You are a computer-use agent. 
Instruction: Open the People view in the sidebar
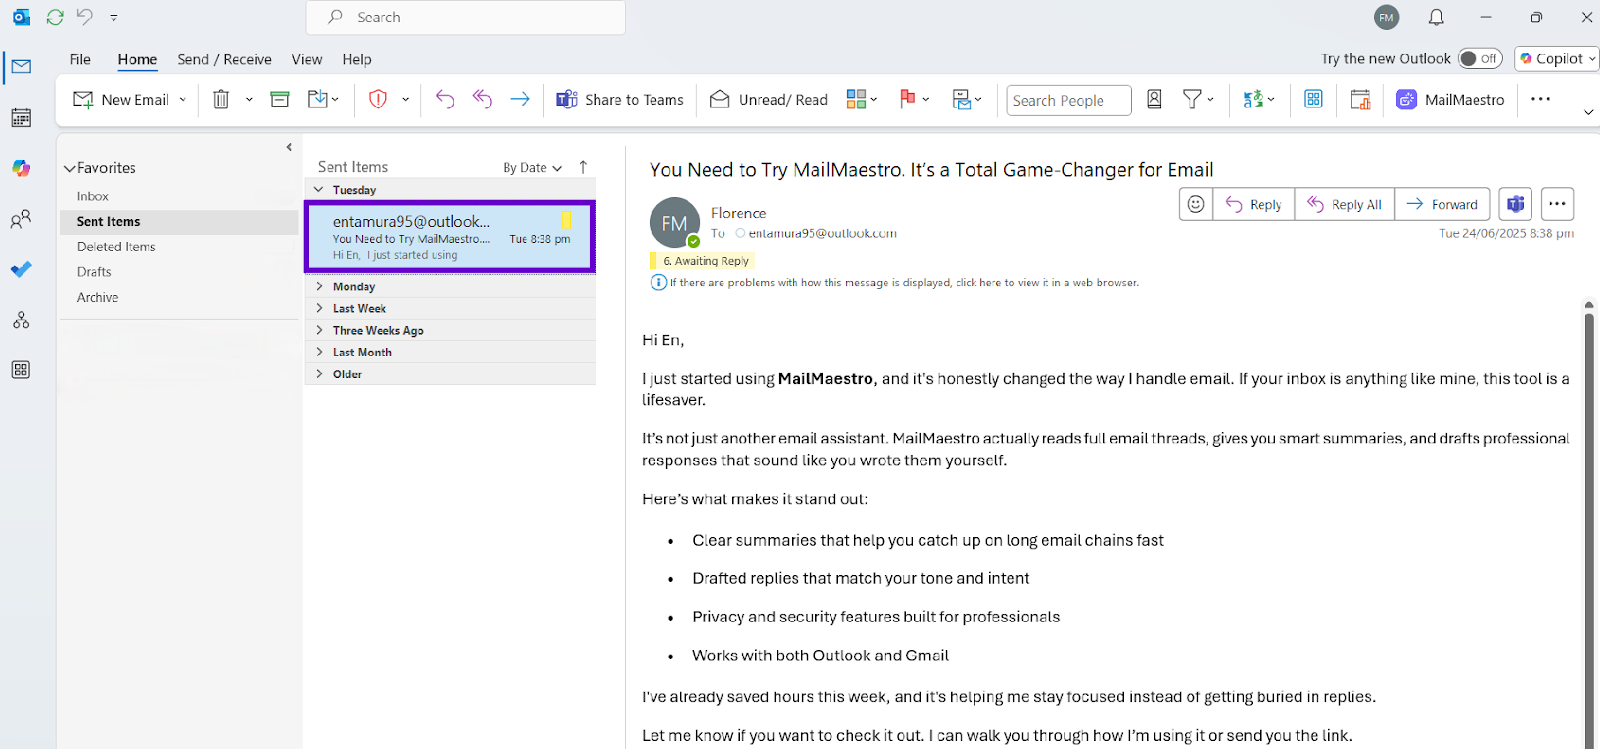pos(21,219)
